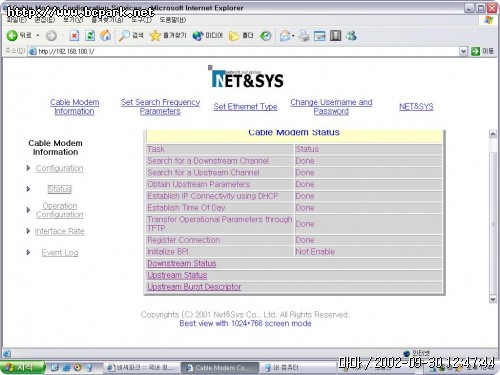Screen dimensions: 500x375
Task: Click the arrow bullet beside Interface Rate
Action: (x=28, y=231)
